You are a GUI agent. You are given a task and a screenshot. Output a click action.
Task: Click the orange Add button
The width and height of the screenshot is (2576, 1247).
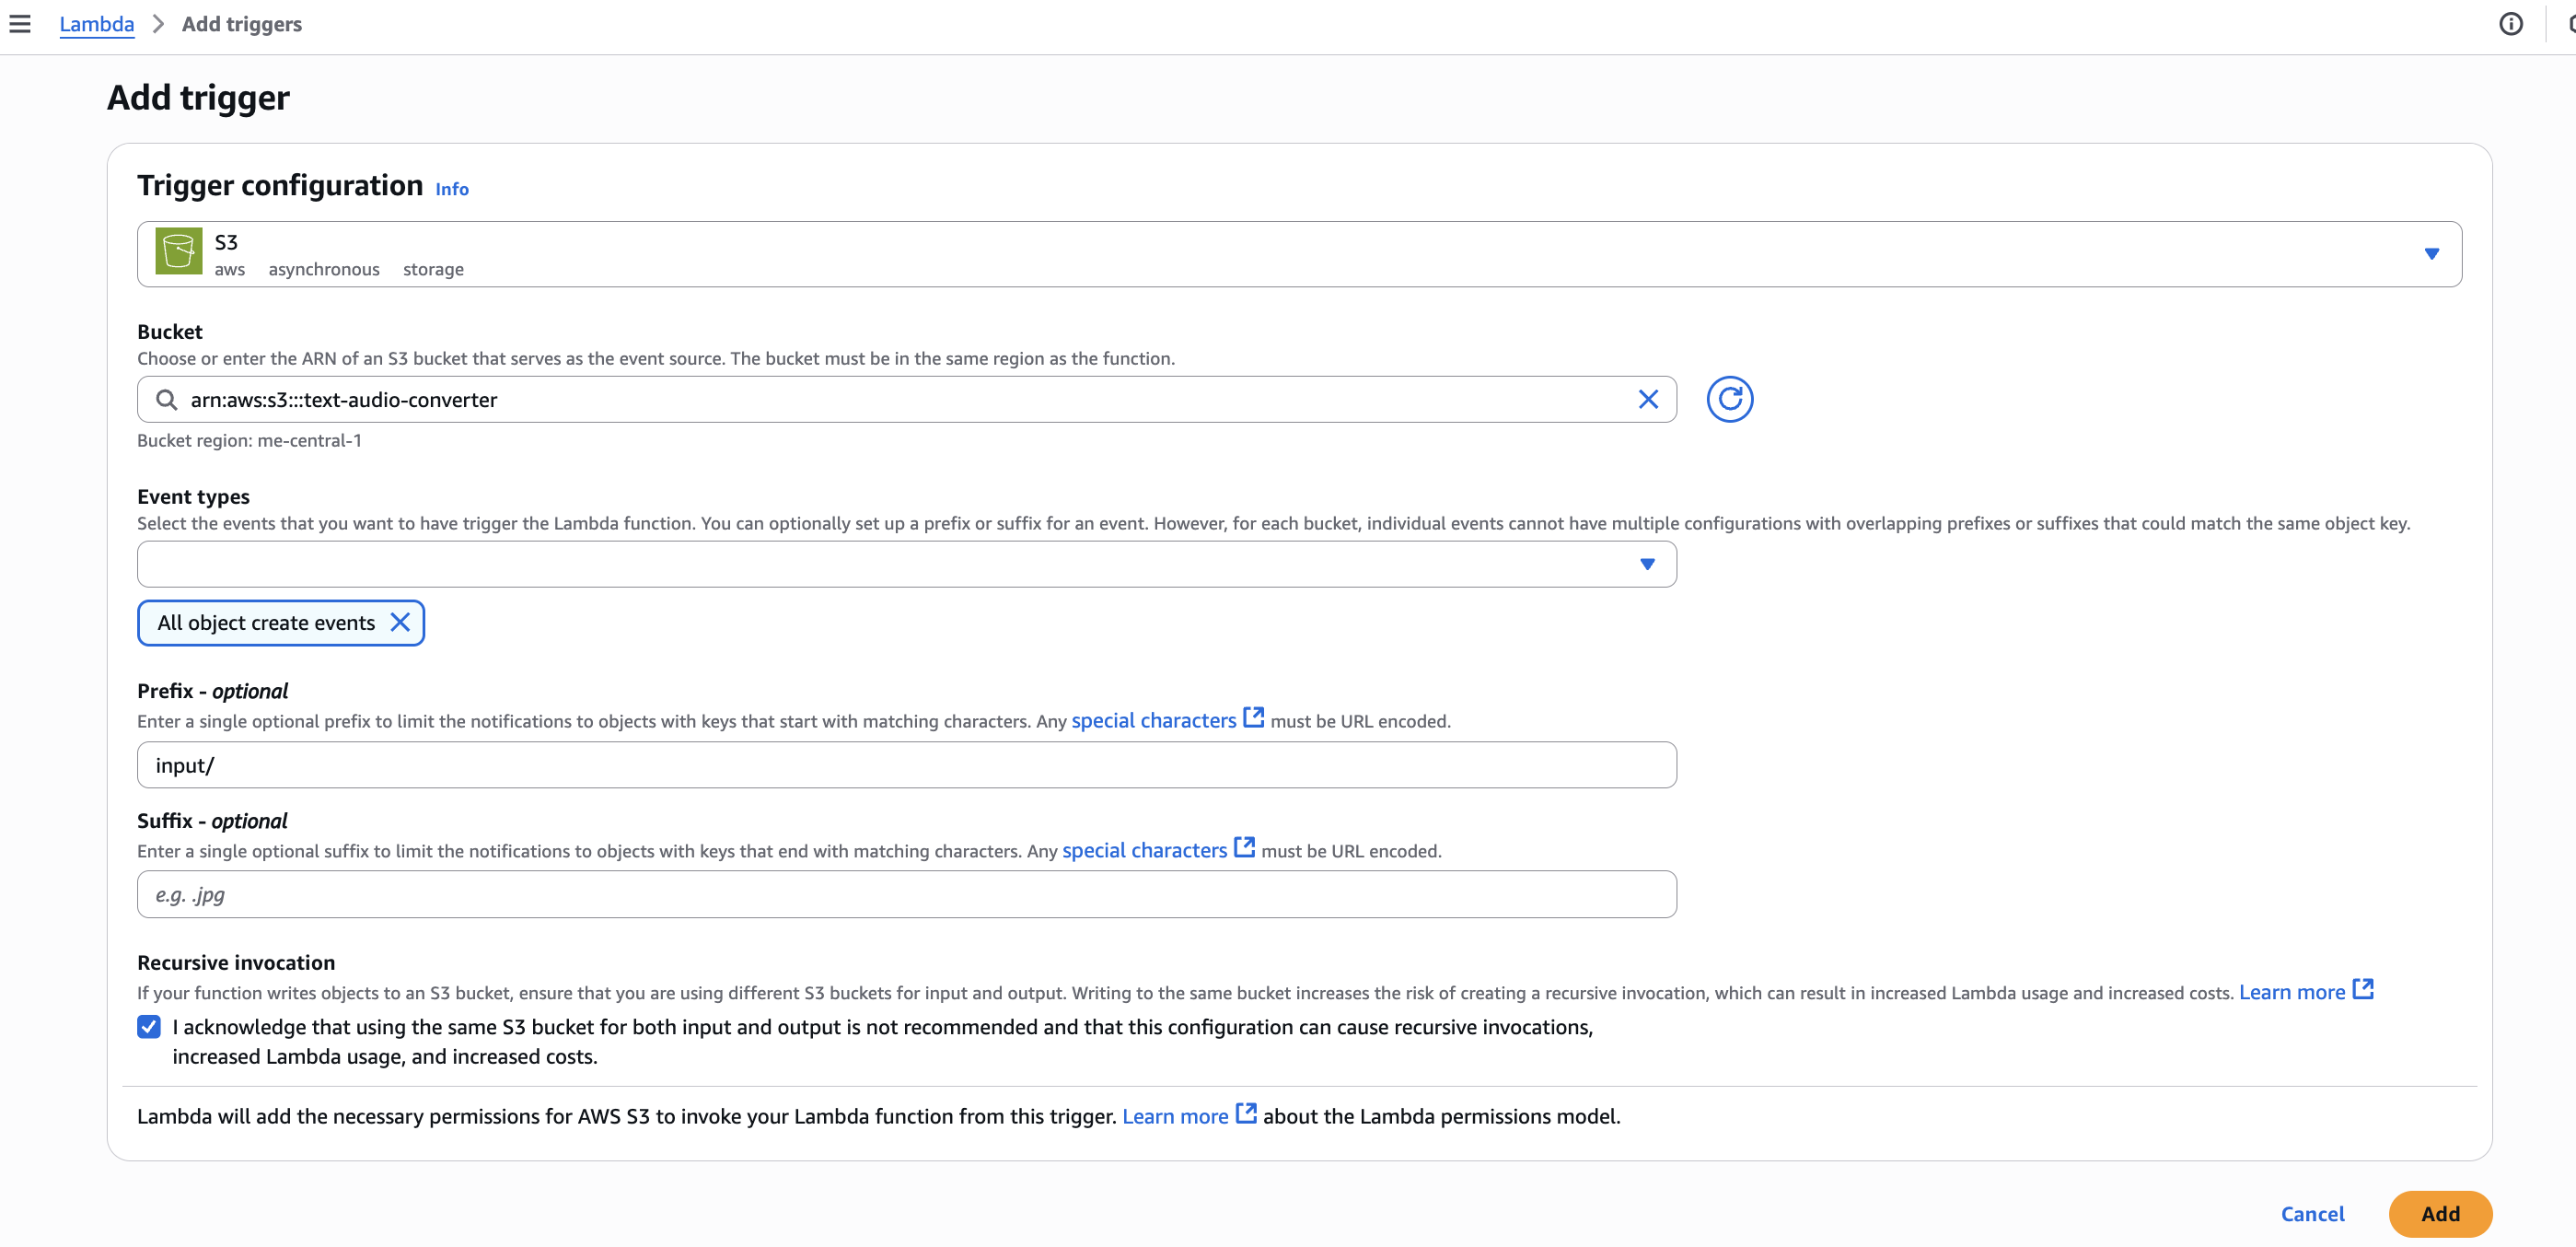[x=2440, y=1215]
